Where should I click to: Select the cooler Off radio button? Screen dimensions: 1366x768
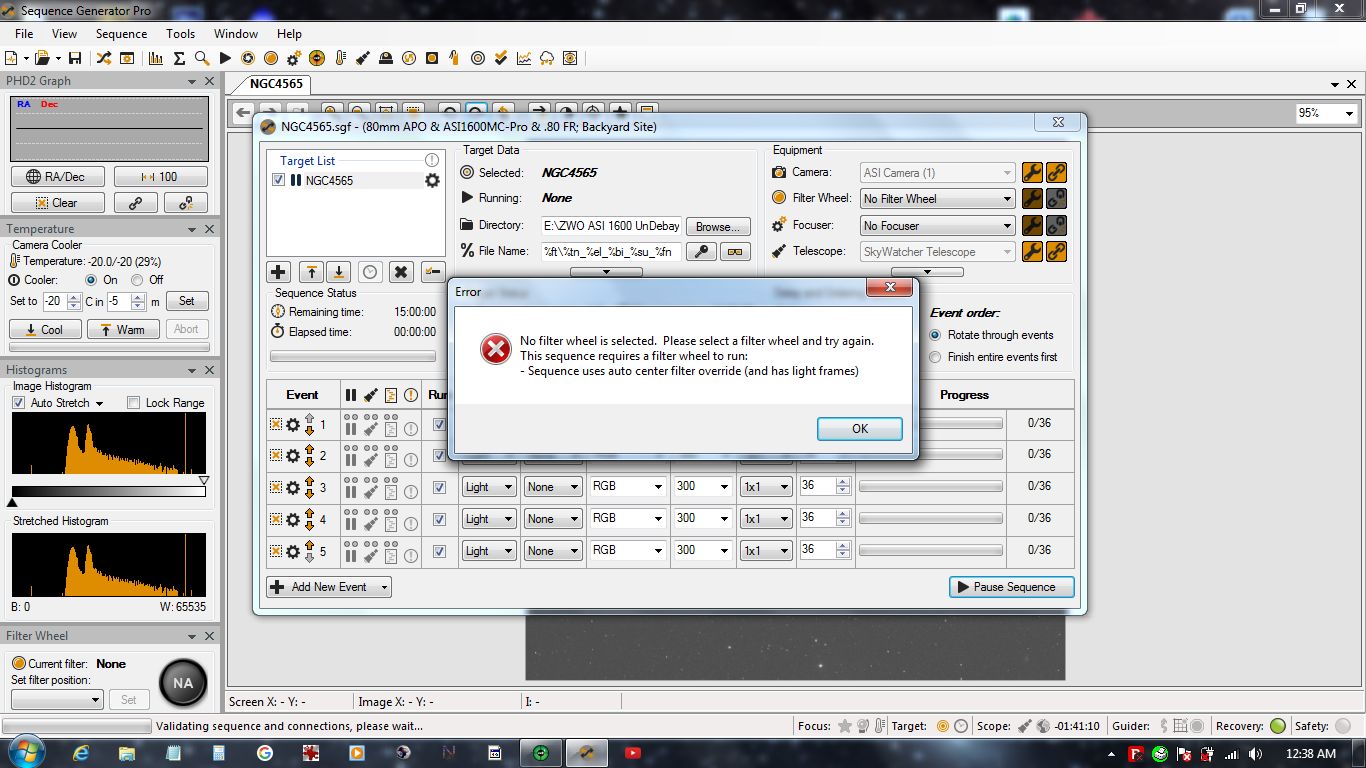click(138, 280)
